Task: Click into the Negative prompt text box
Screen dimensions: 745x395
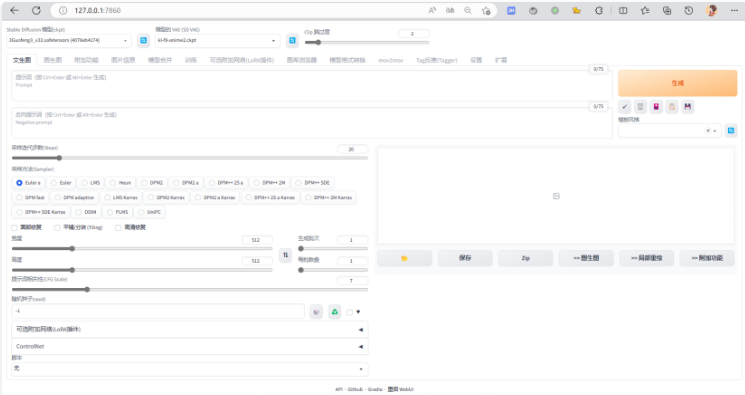Action: point(312,123)
